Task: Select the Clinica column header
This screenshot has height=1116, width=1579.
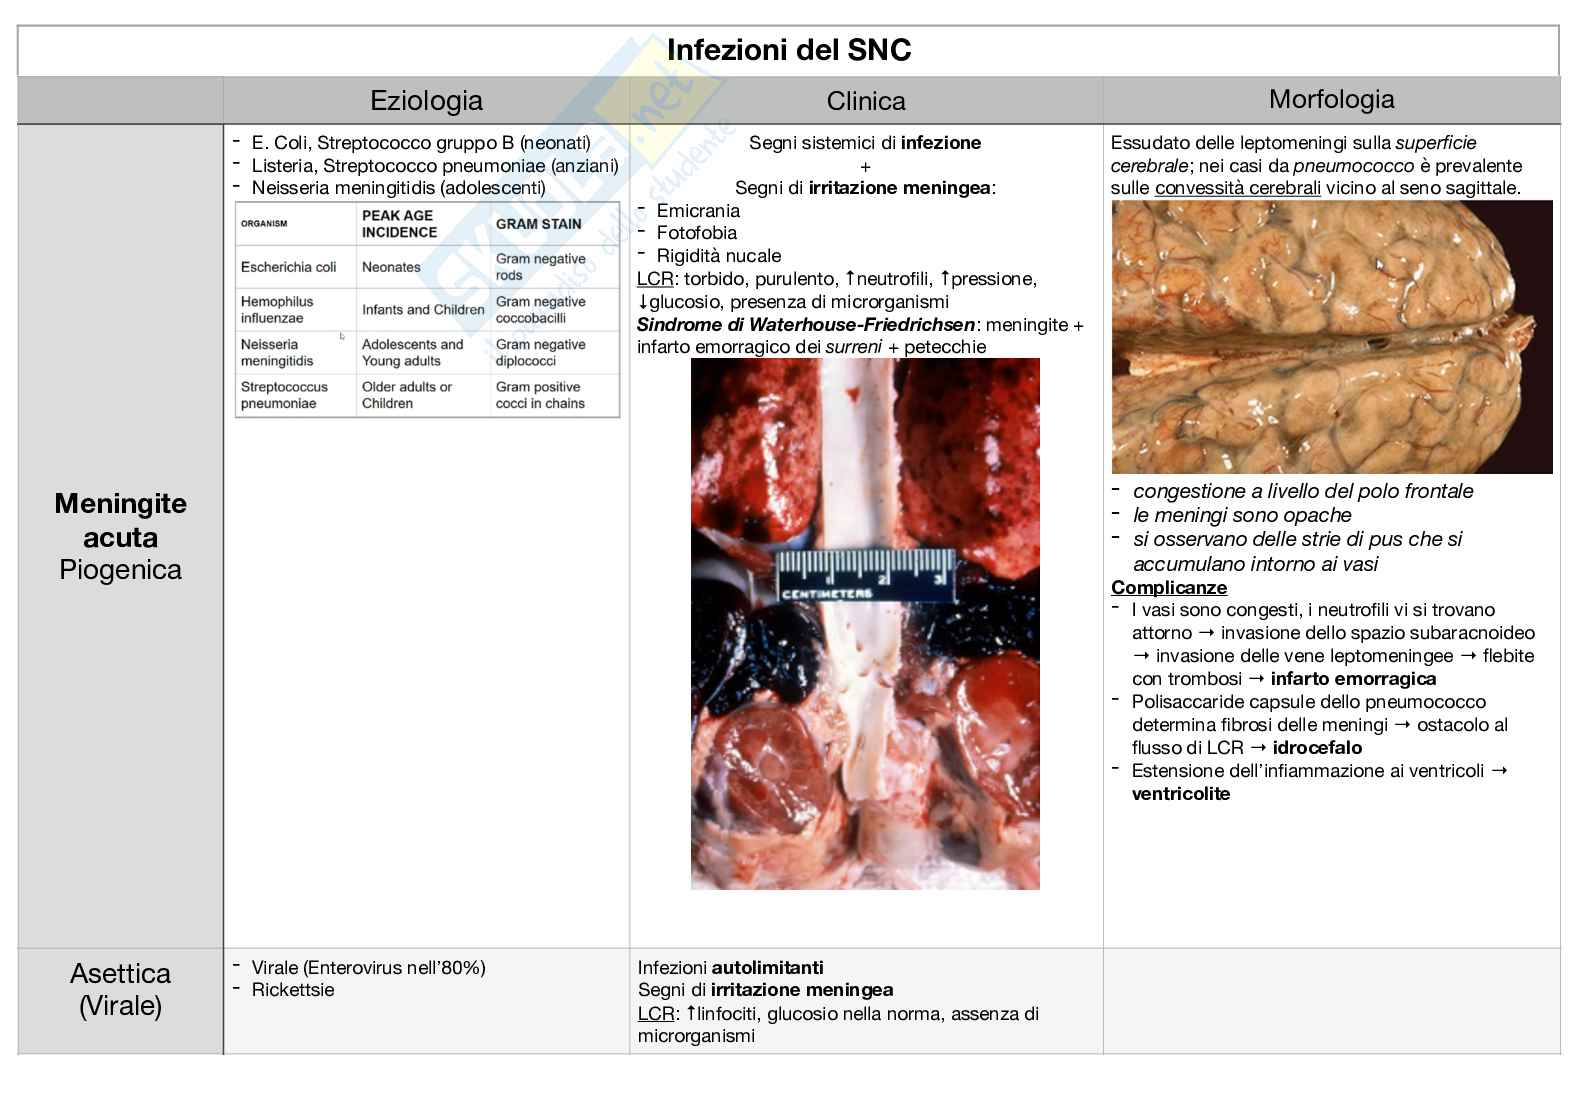Action: [865, 101]
